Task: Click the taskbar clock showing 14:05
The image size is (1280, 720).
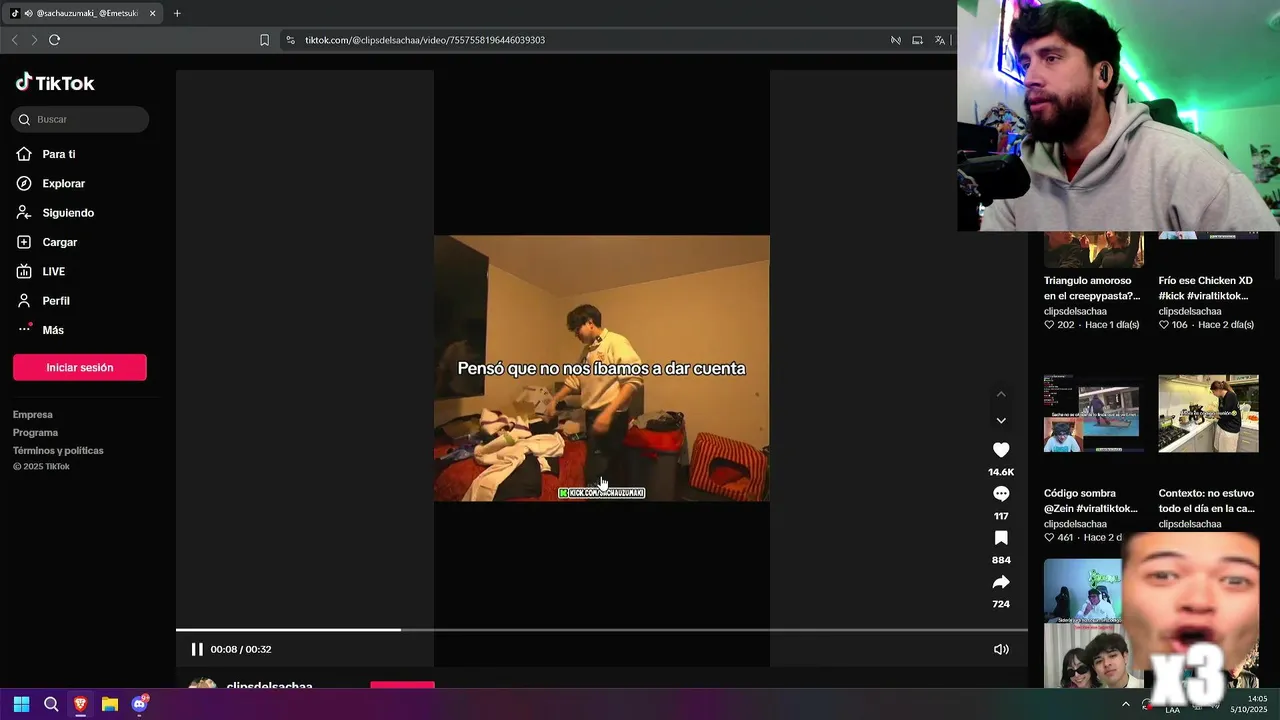Action: pos(1249,704)
